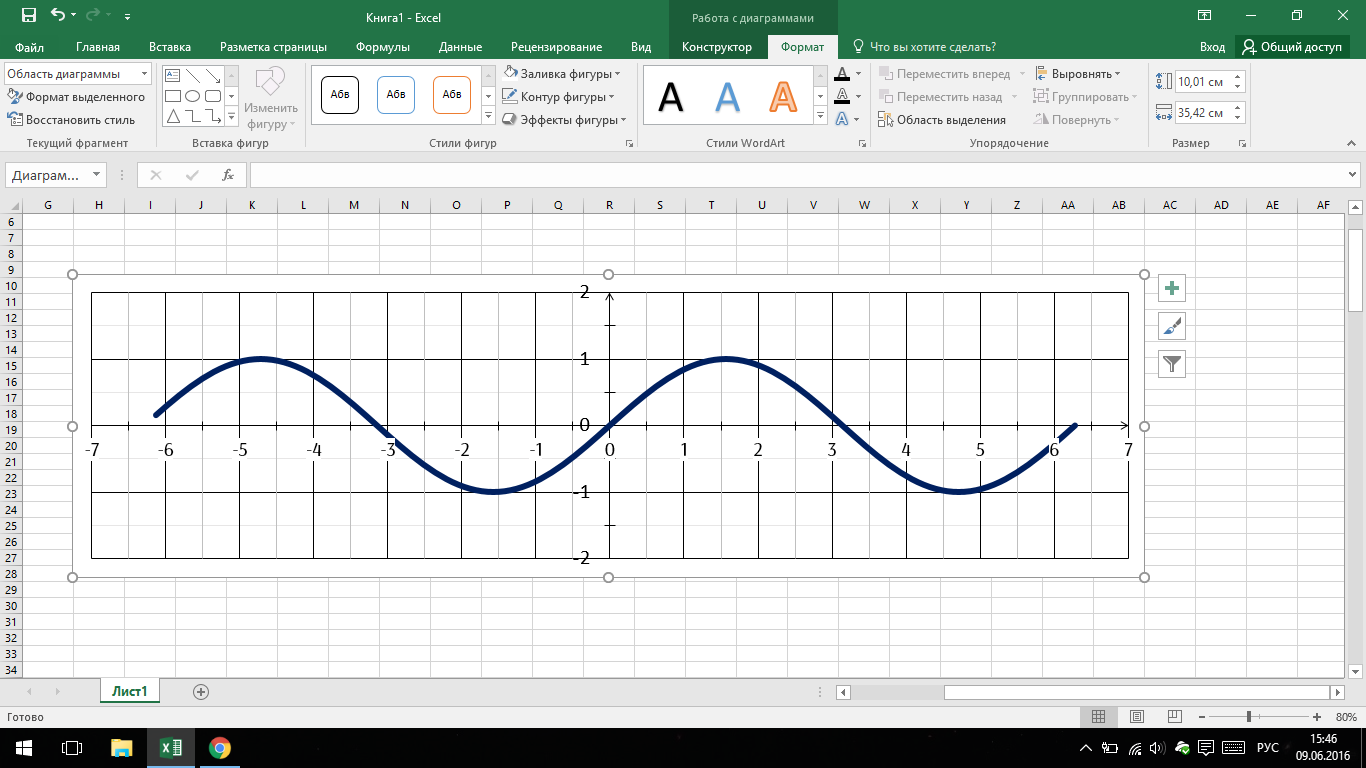Screen dimensions: 1366x768
Task: Open ribbon display options icon
Action: [1206, 16]
